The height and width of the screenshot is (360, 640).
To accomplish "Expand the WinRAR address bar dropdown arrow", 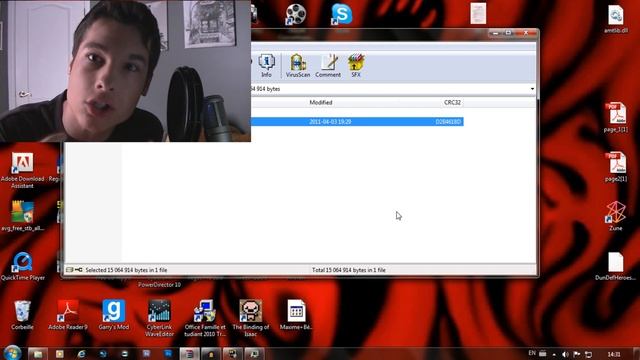I will tap(532, 89).
